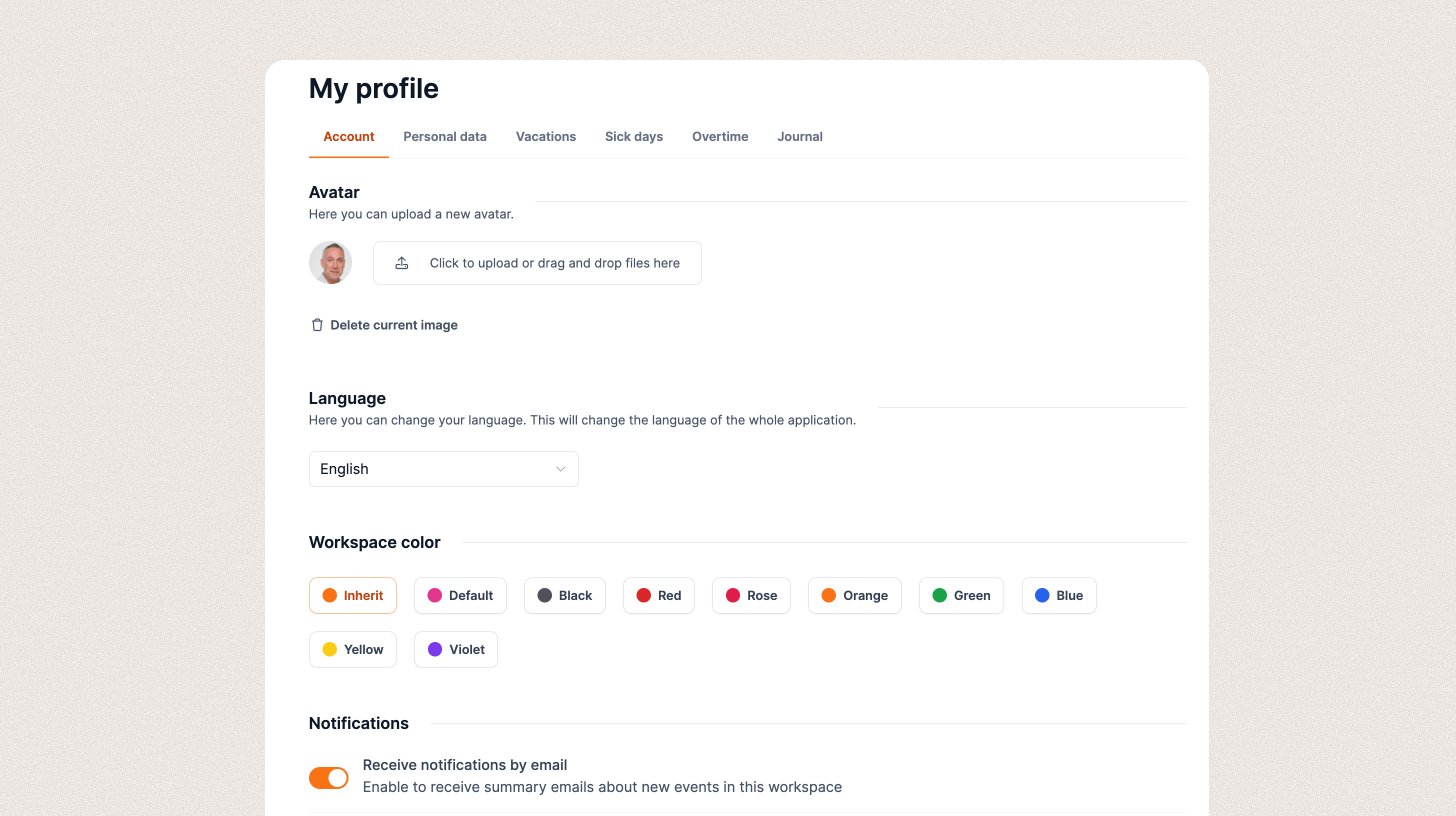Switch to the Personal data tab
This screenshot has width=1456, height=816.
tap(445, 137)
